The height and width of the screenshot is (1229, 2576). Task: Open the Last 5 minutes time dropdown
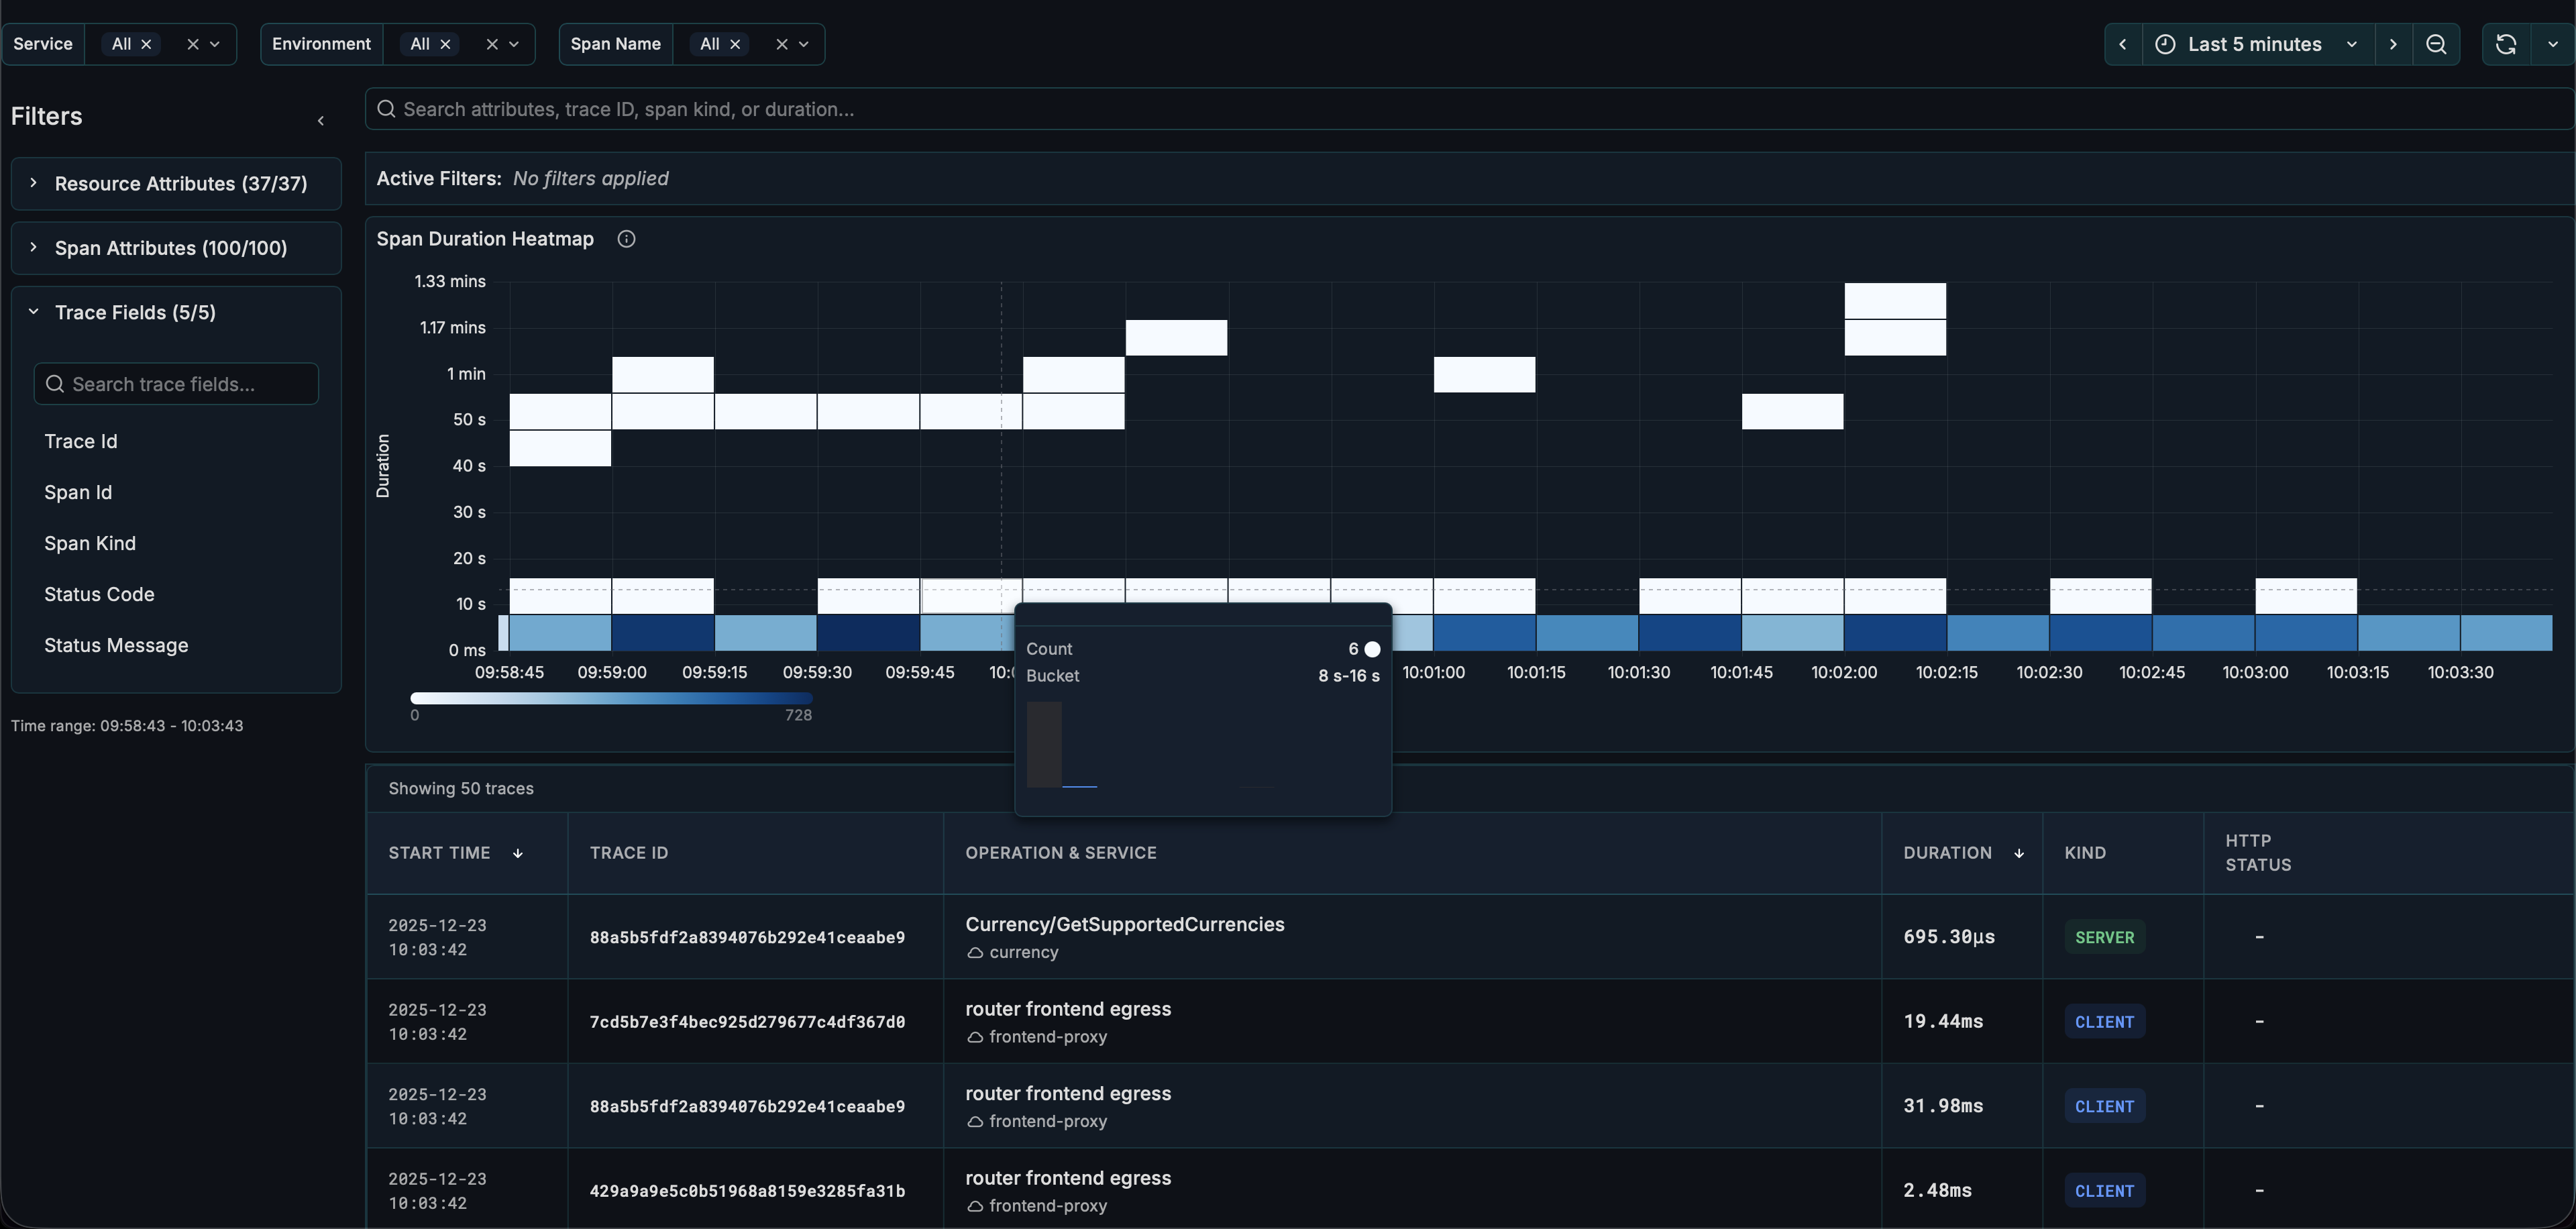(x=2352, y=44)
